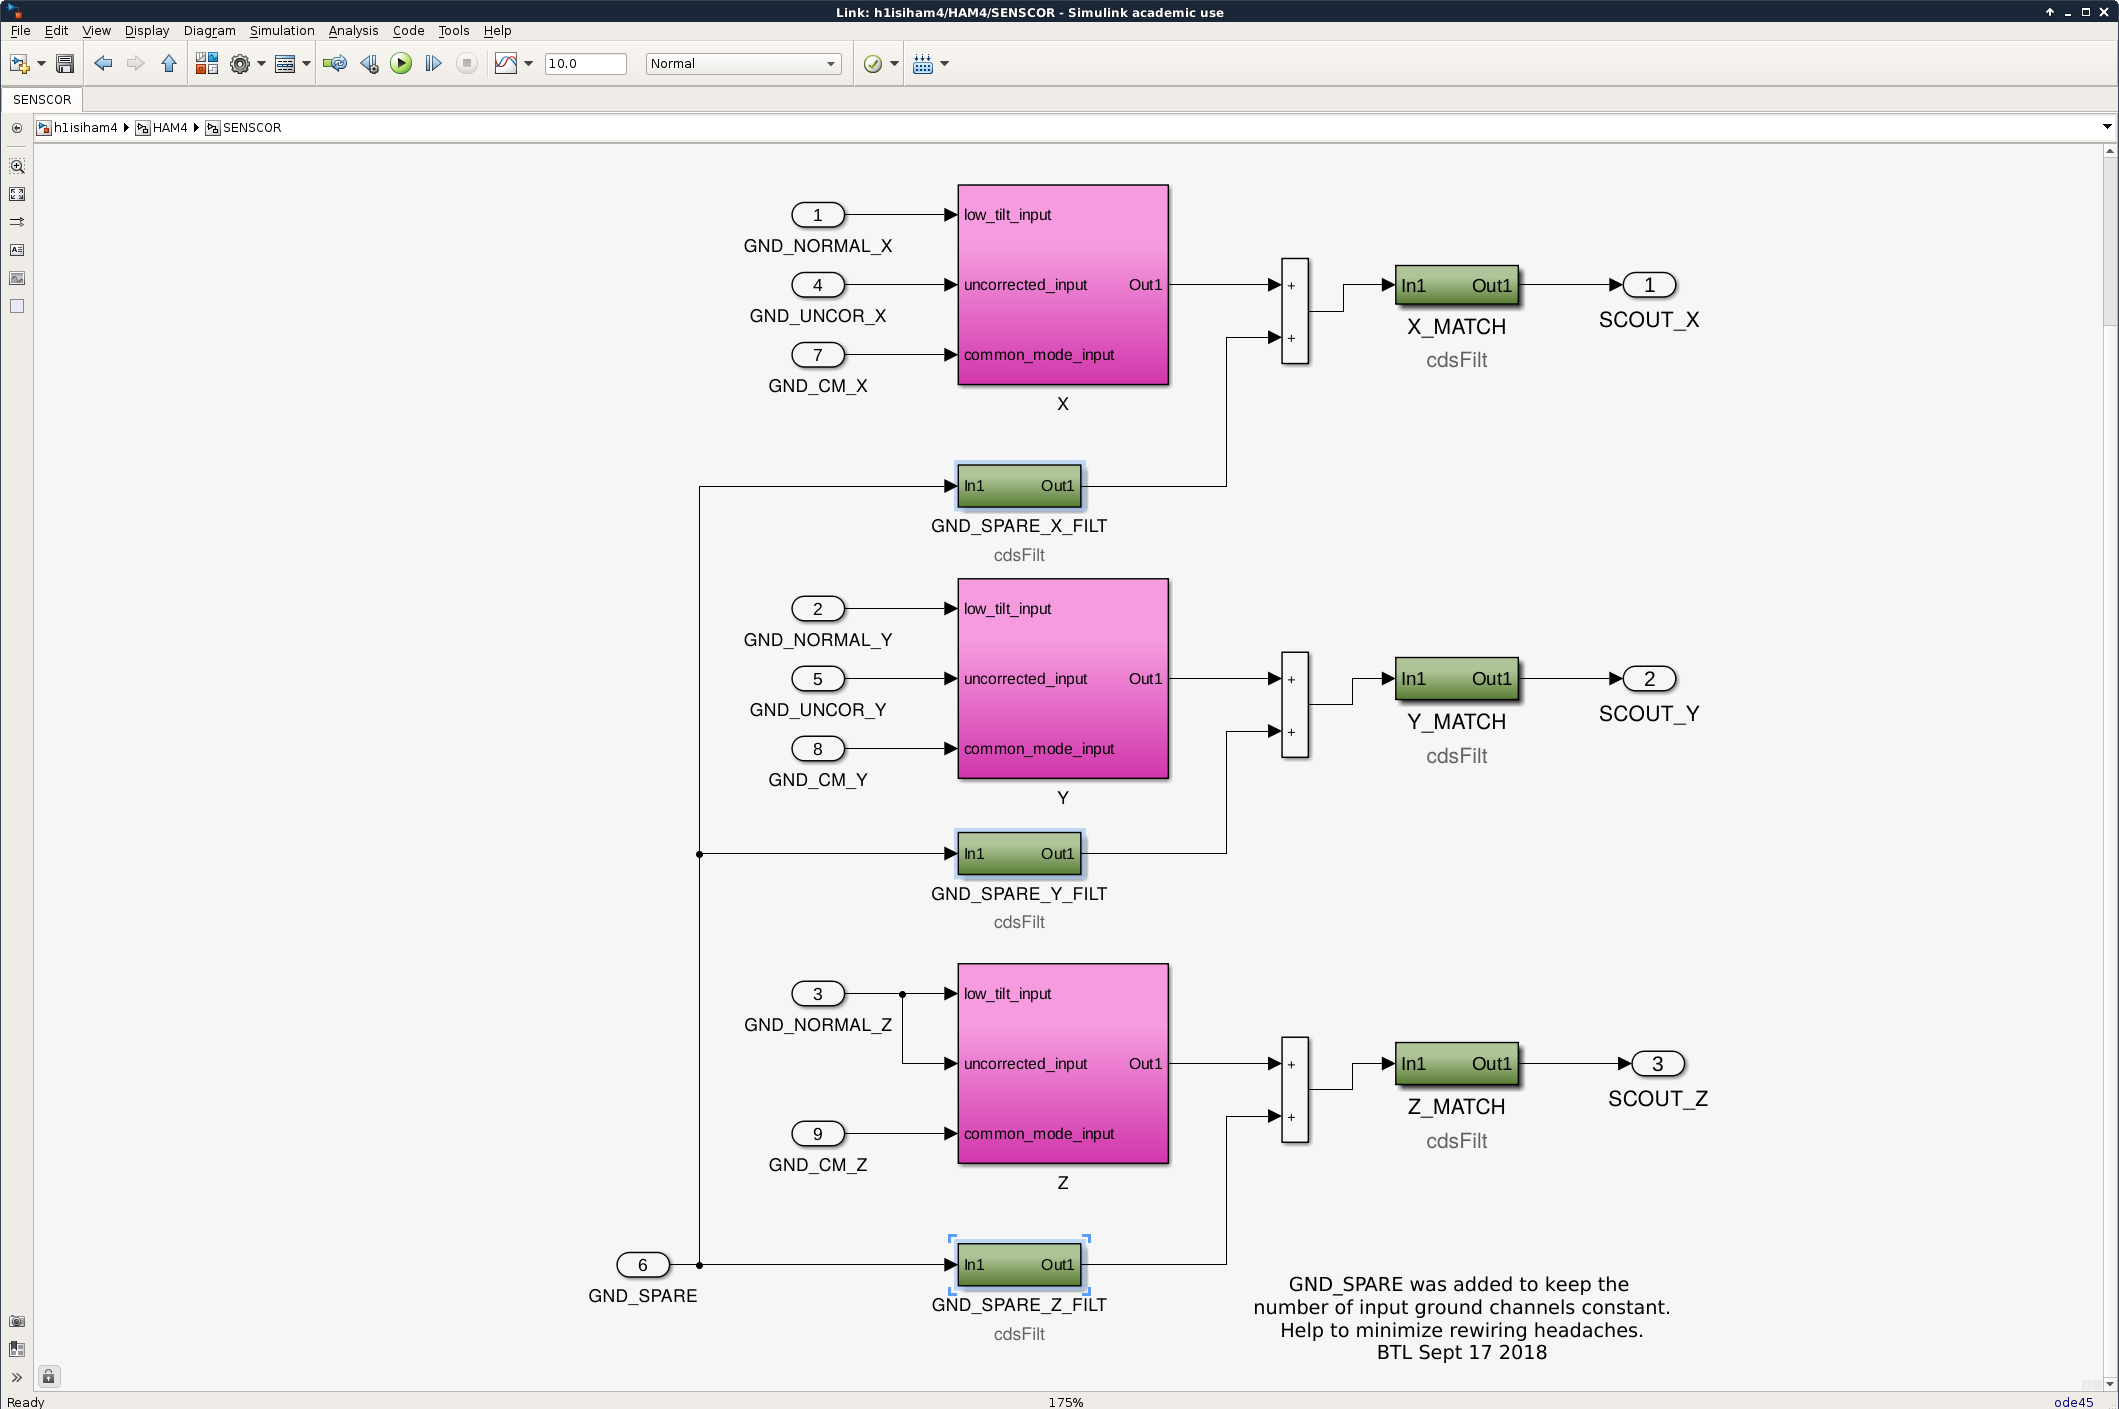The width and height of the screenshot is (2119, 1409).
Task: Select the SCOUT_Y output port 2
Action: point(1649,679)
